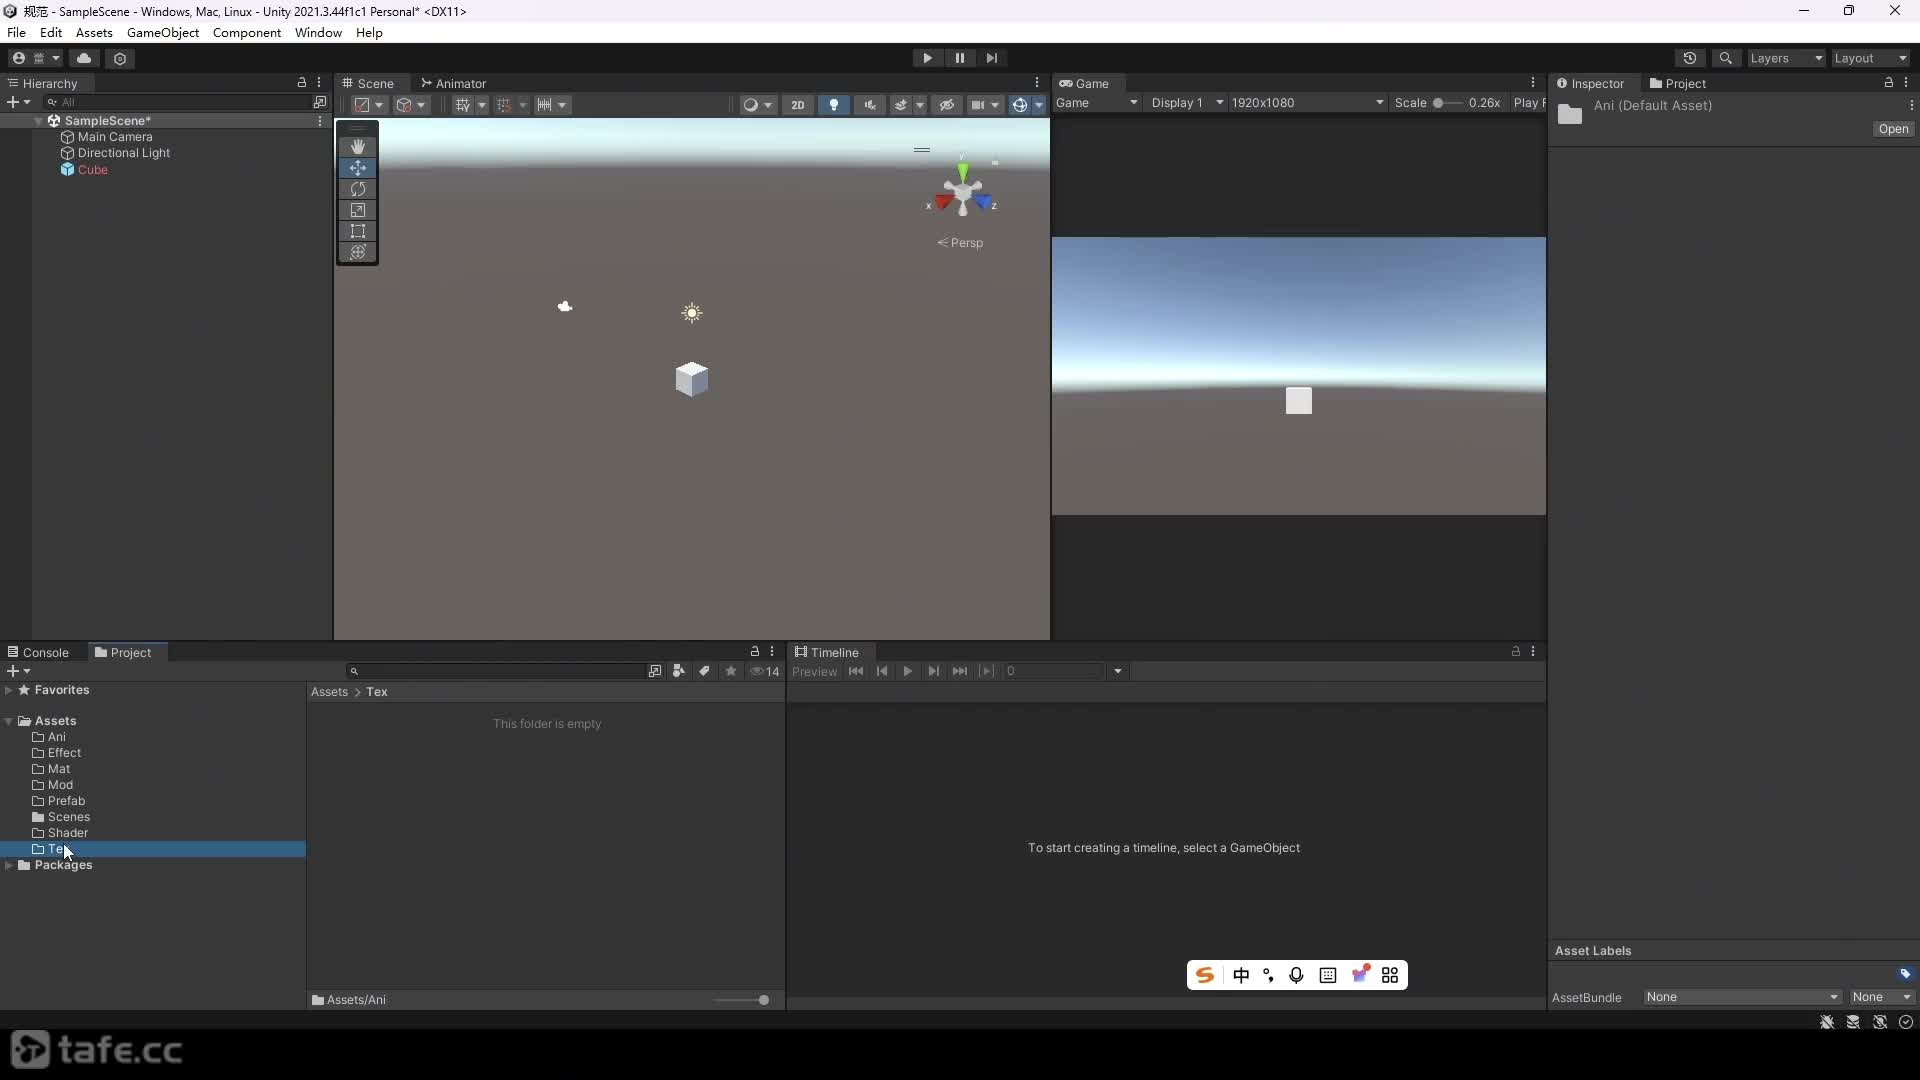
Task: Click the Pause button in toolbar
Action: pos(959,58)
